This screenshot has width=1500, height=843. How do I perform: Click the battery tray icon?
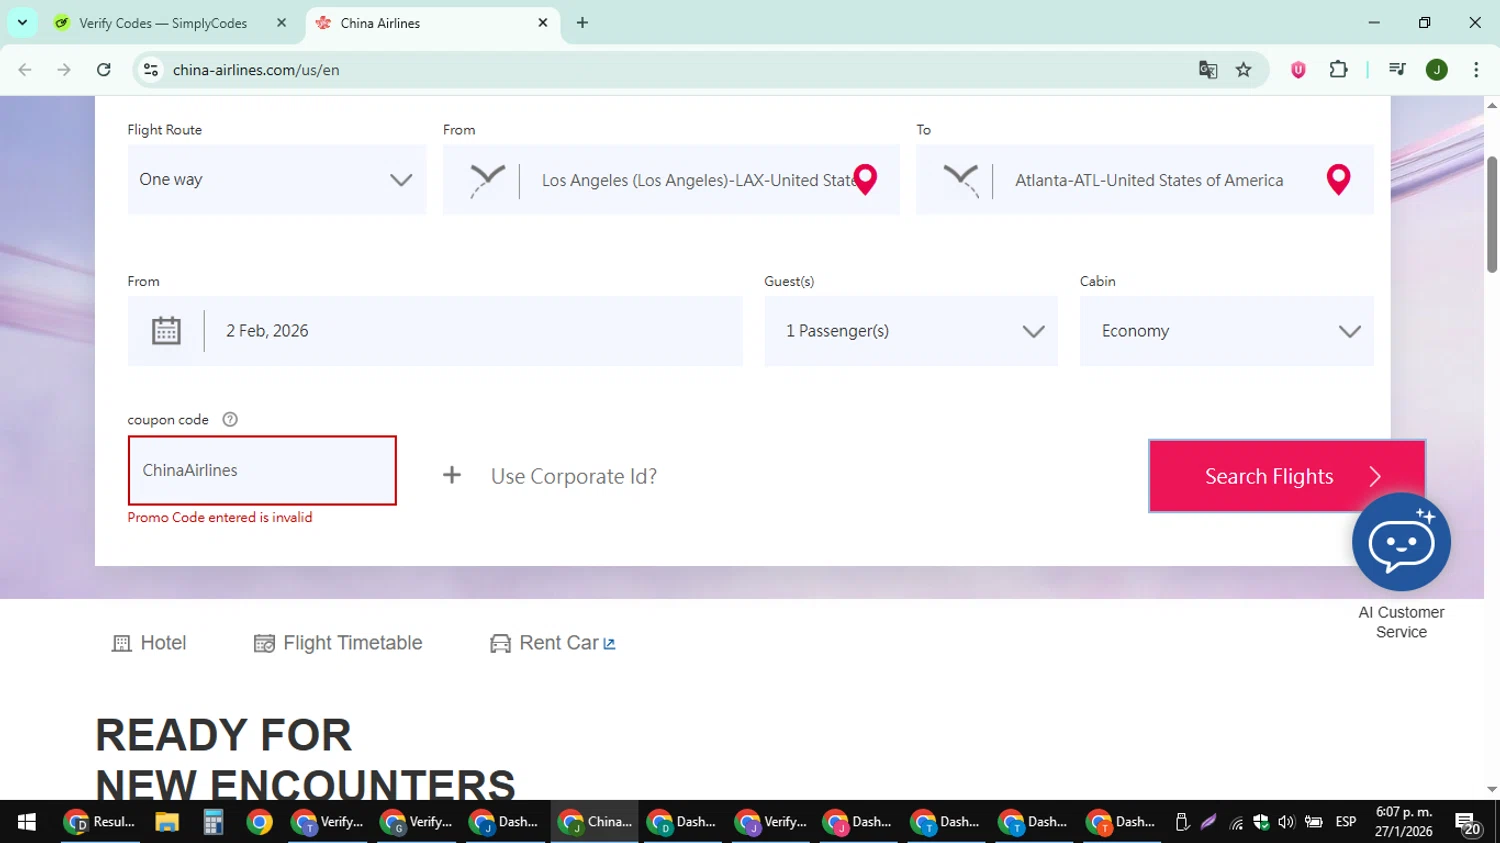click(1313, 822)
